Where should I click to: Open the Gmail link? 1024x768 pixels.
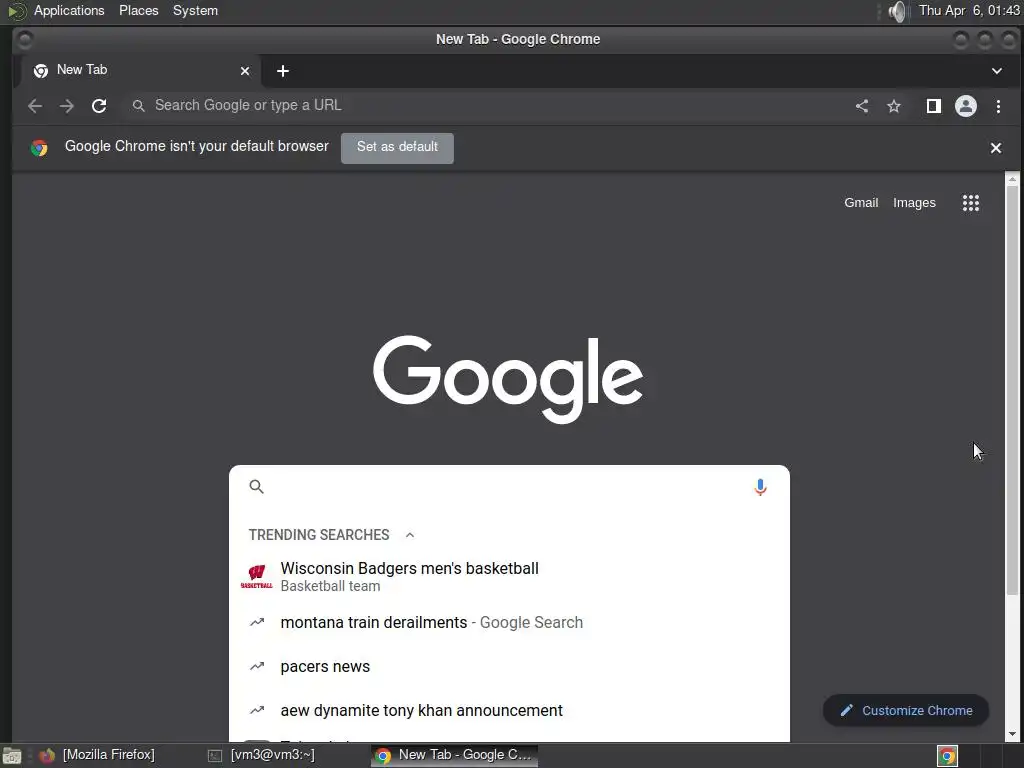861,203
